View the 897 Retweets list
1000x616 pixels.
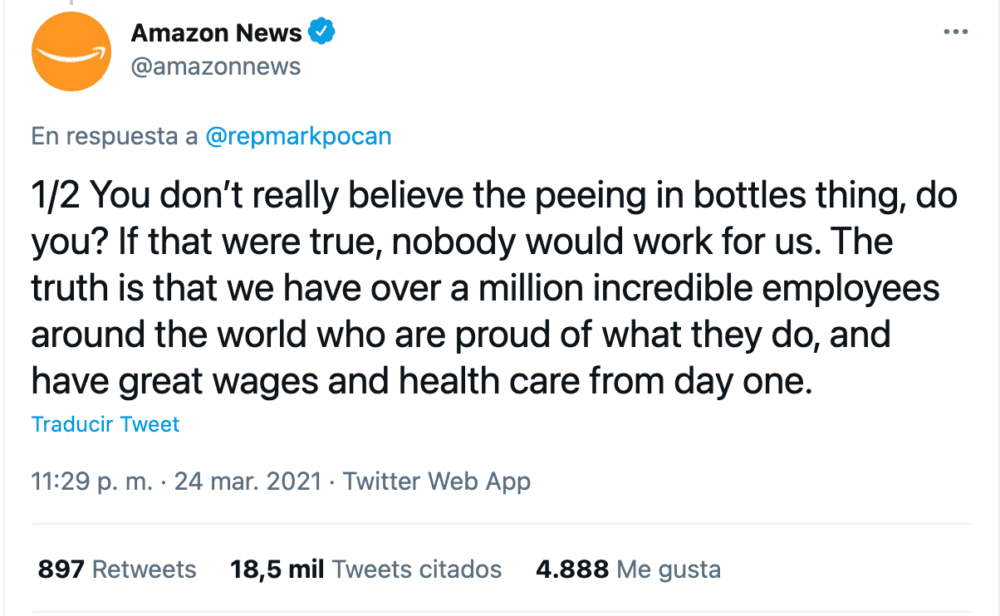(x=117, y=569)
